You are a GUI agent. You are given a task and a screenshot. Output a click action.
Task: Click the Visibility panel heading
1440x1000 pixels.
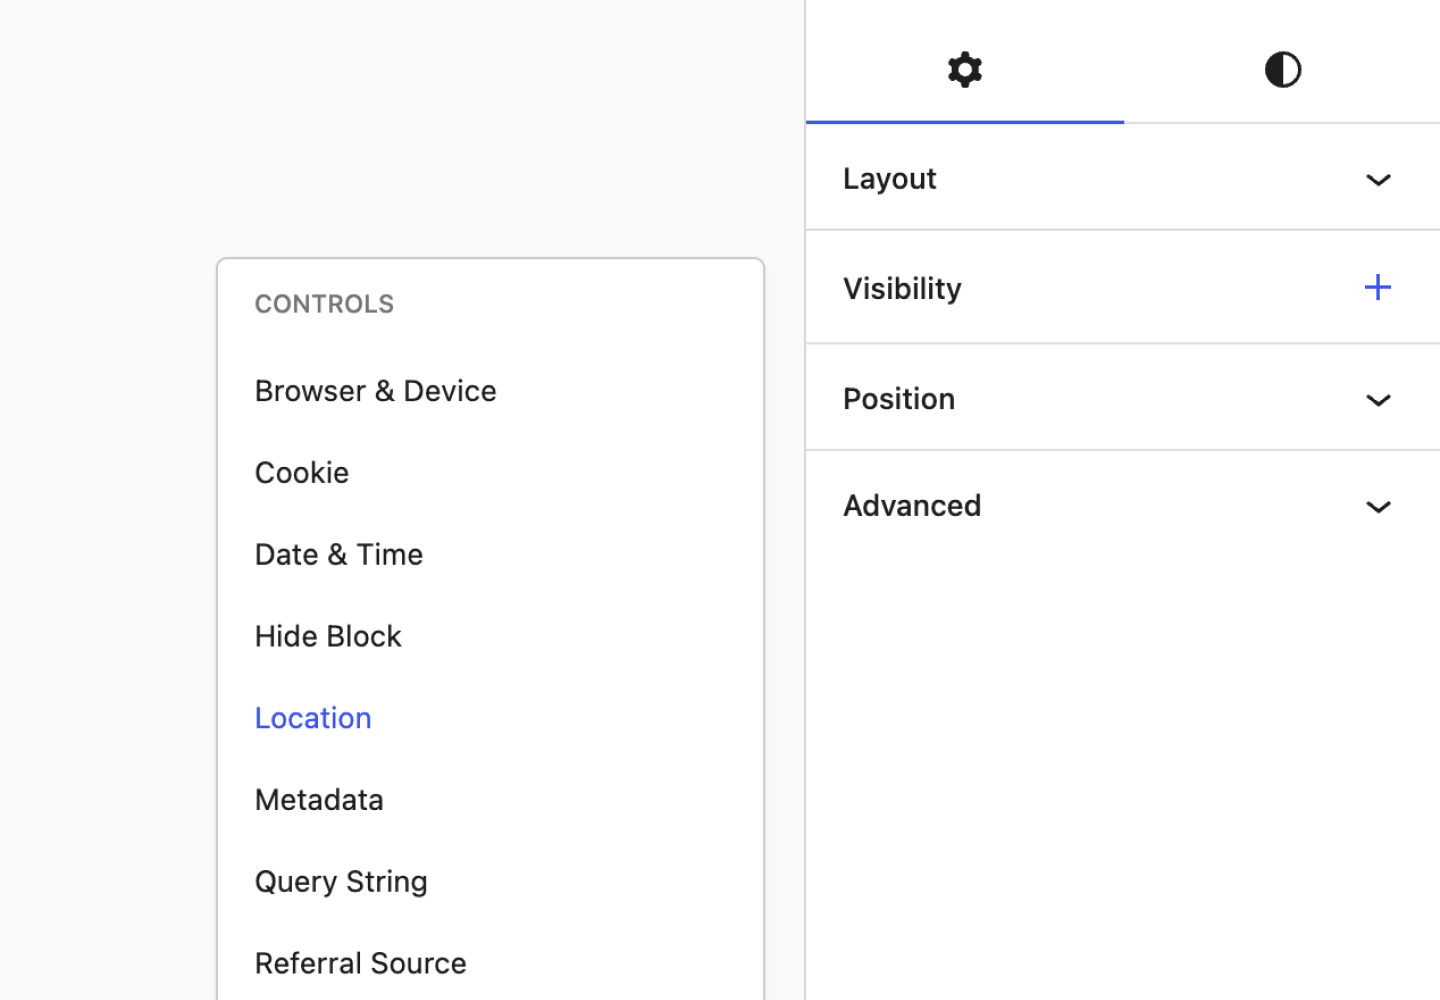tap(902, 289)
